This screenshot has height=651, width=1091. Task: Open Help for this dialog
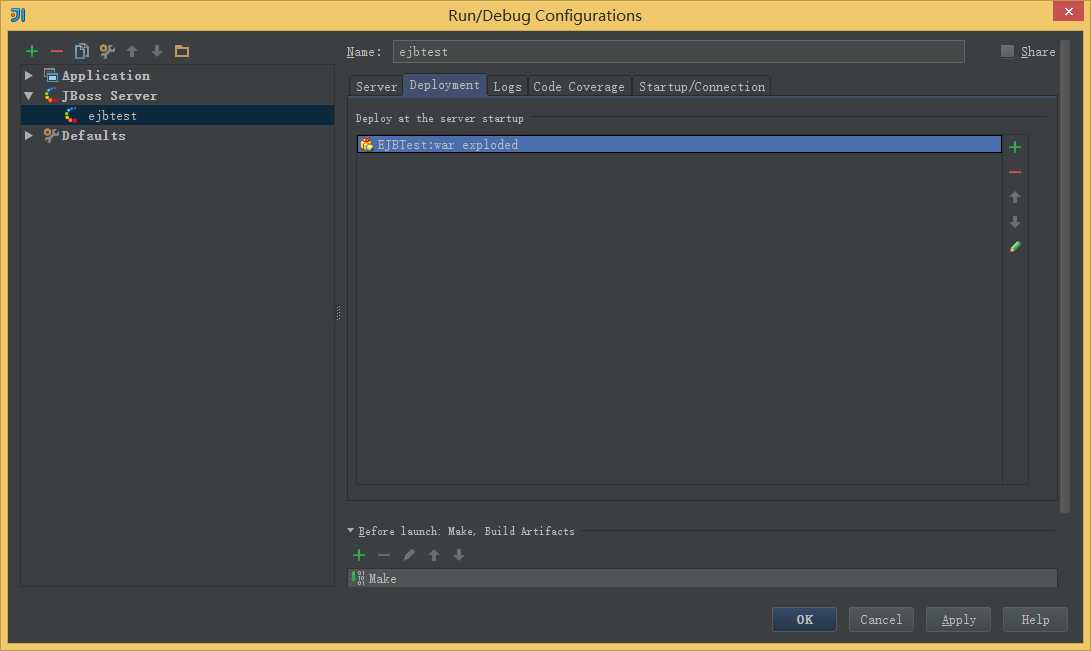1035,619
